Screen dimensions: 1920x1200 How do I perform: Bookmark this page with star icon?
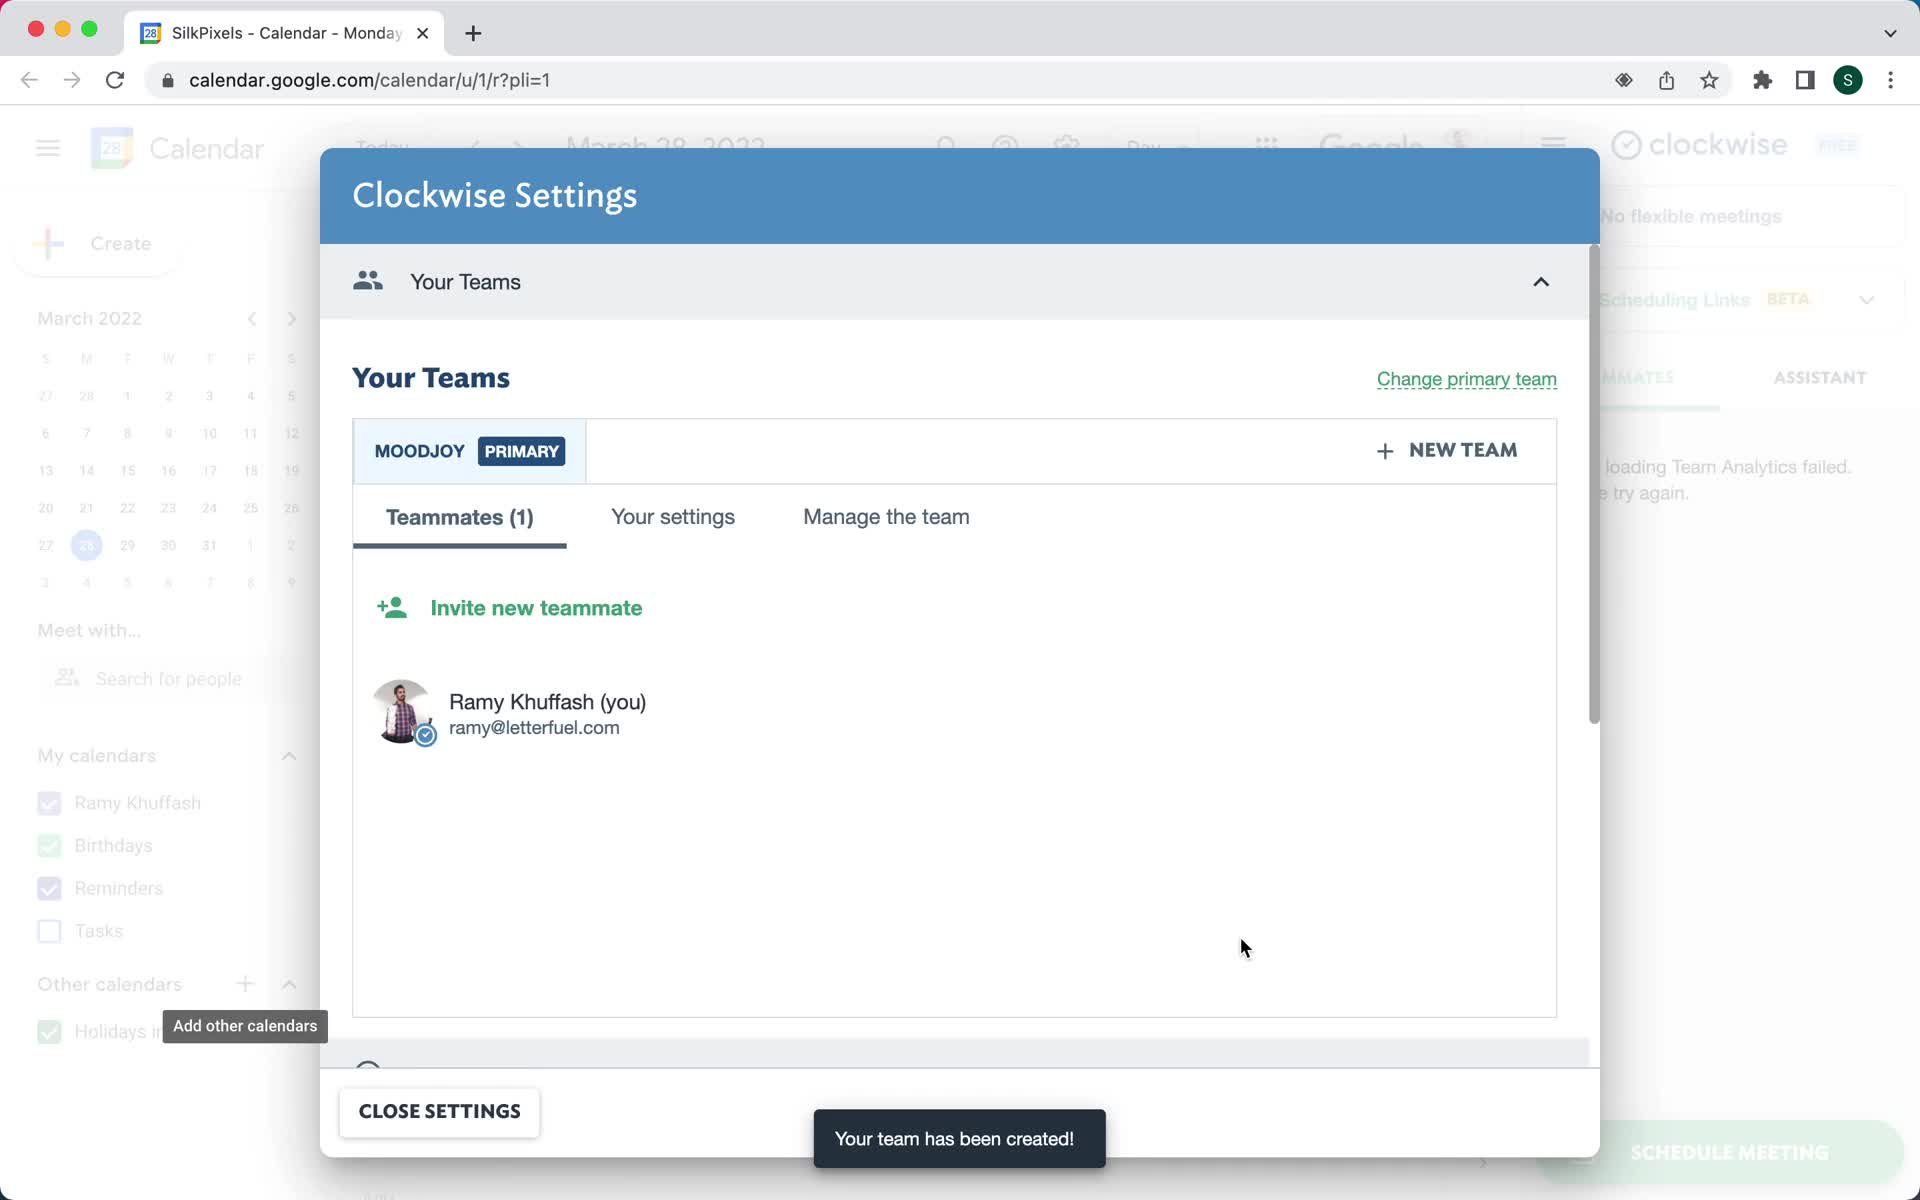point(1709,80)
